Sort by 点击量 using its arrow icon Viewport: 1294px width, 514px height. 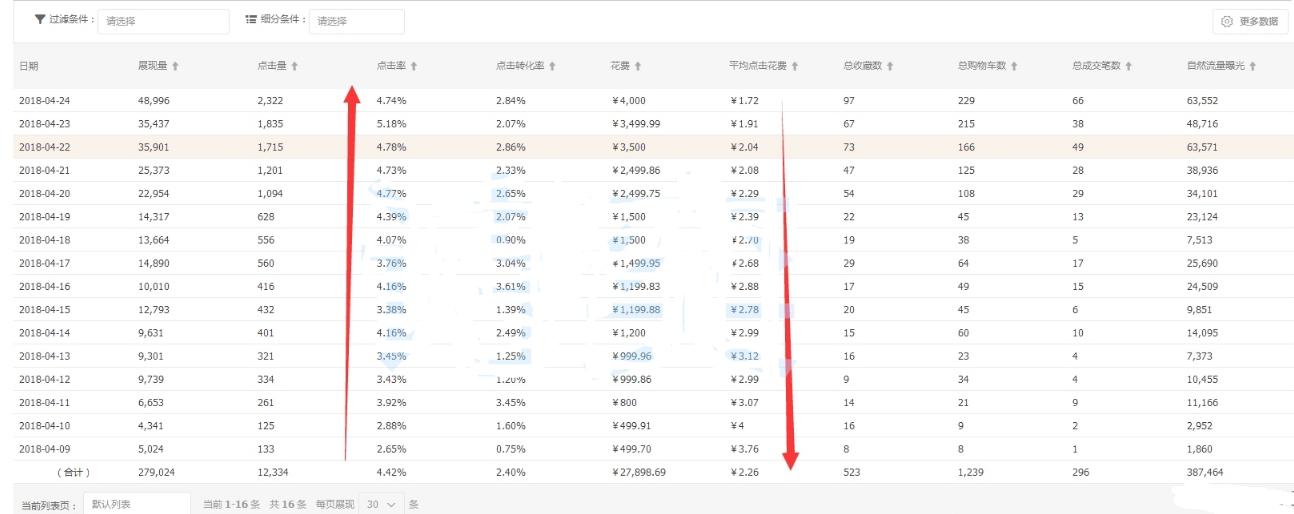294,66
